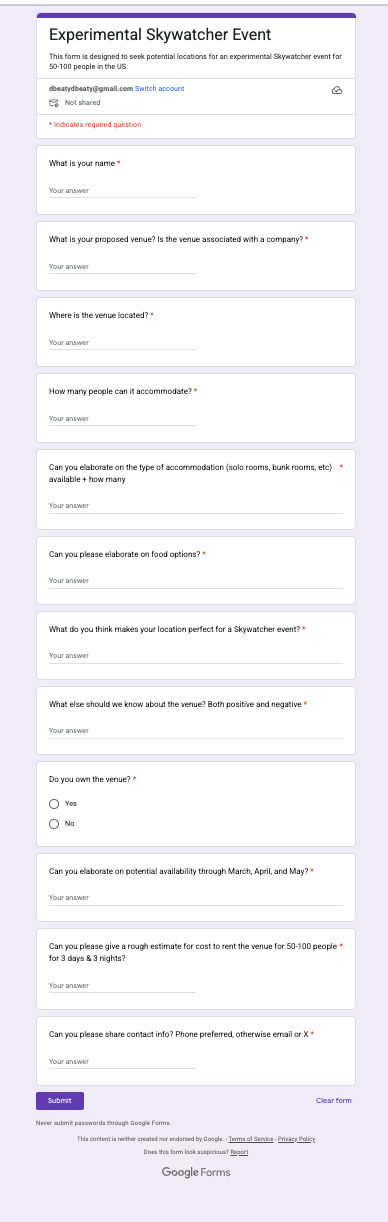Focus the What is your name field
Screen dimensions: 388x1222
[122, 190]
